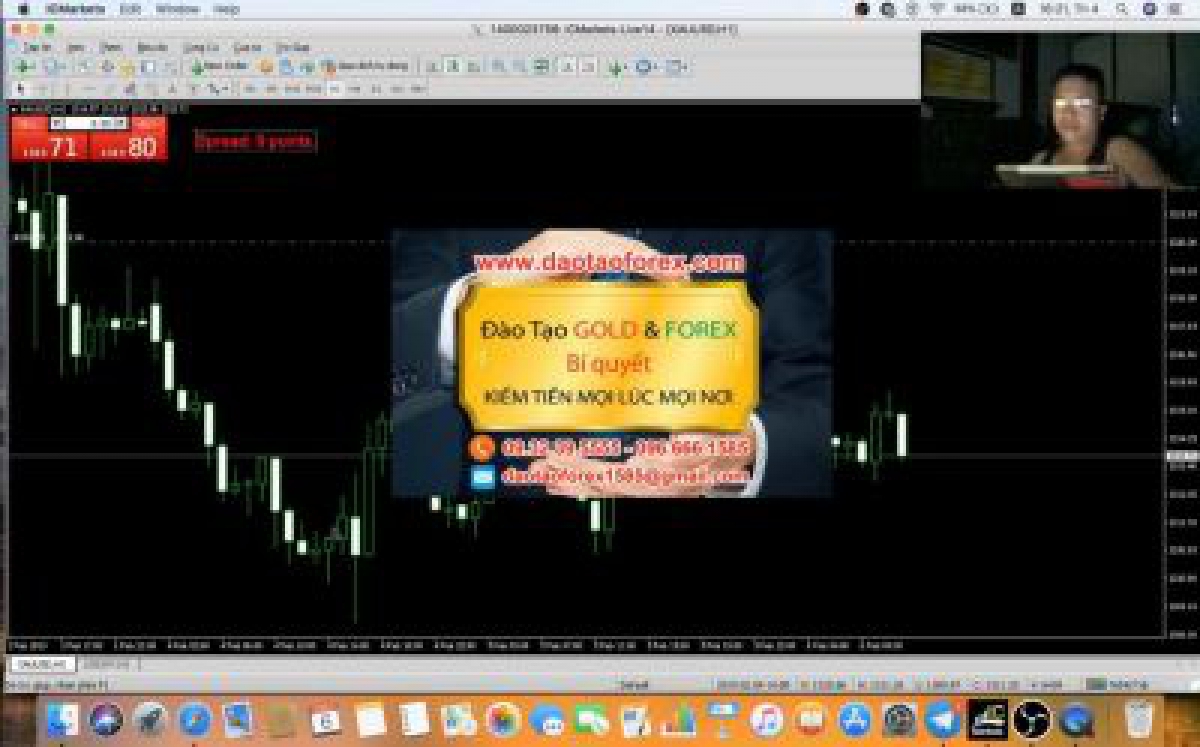1200x747 pixels.
Task: Select the MN timeframe button
Action: tap(417, 89)
